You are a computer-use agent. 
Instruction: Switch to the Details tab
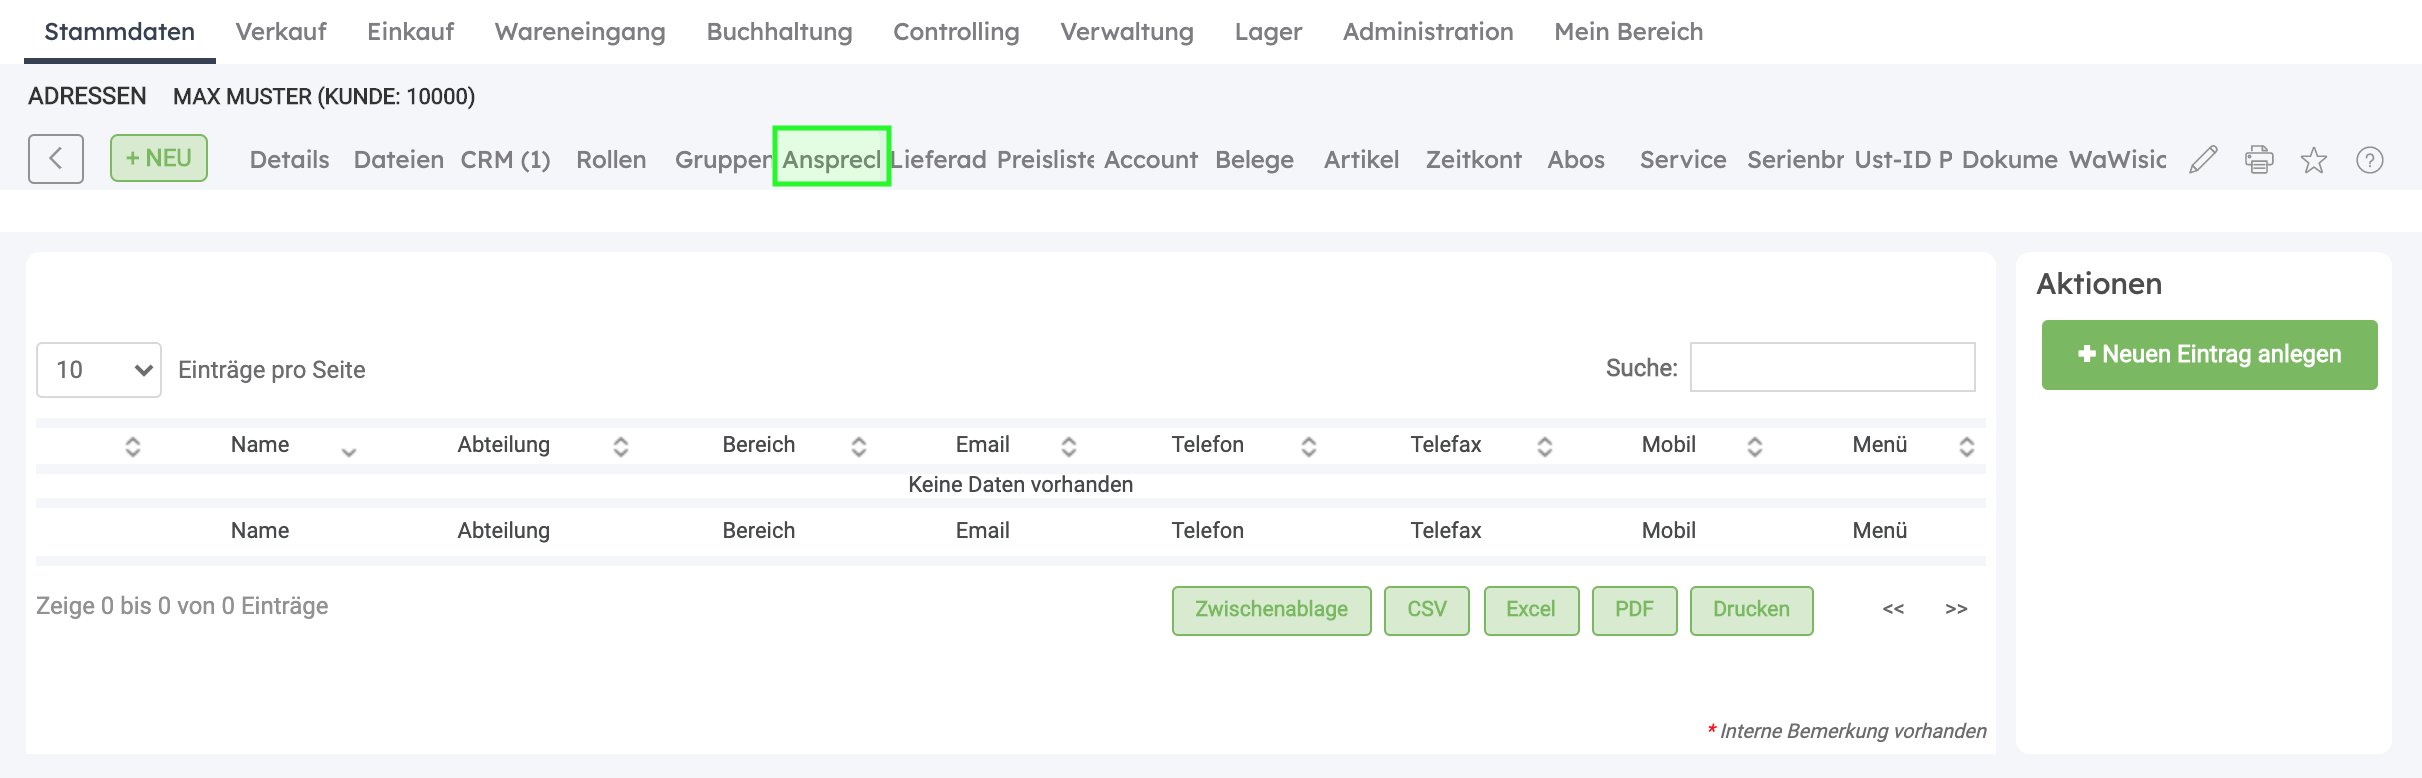tap(289, 160)
